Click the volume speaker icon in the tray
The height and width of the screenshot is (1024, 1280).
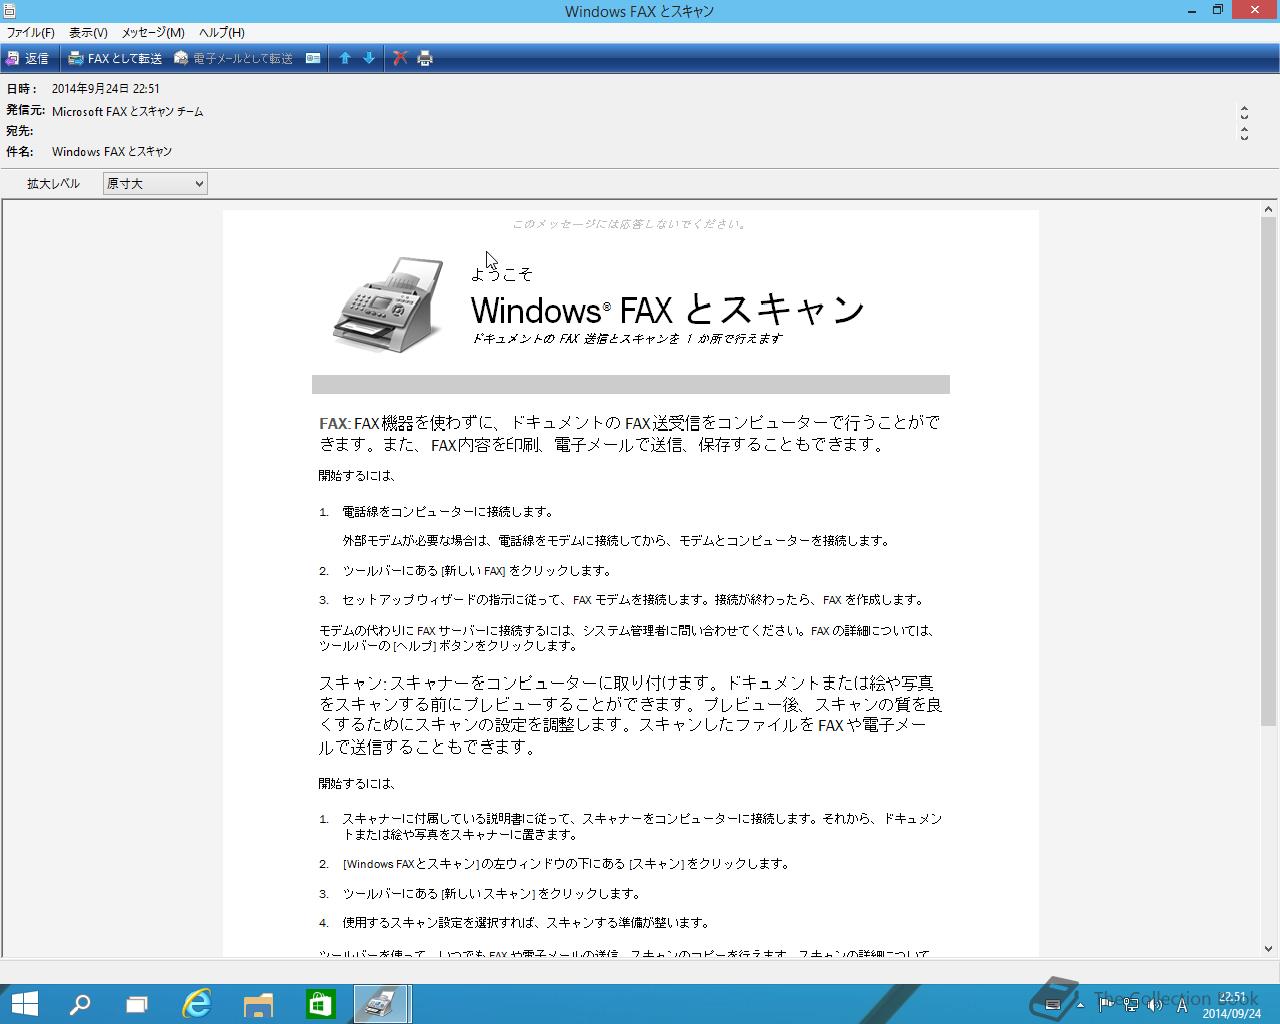pos(1154,1005)
